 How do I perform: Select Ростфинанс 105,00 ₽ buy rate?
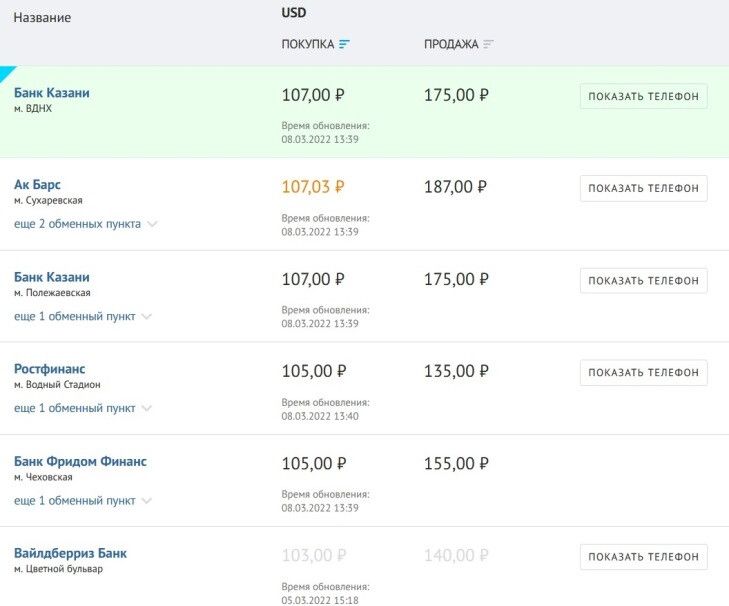[x=314, y=371]
